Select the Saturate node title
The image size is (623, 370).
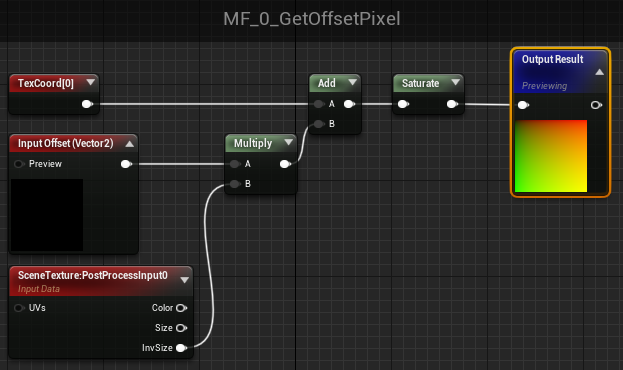[420, 83]
